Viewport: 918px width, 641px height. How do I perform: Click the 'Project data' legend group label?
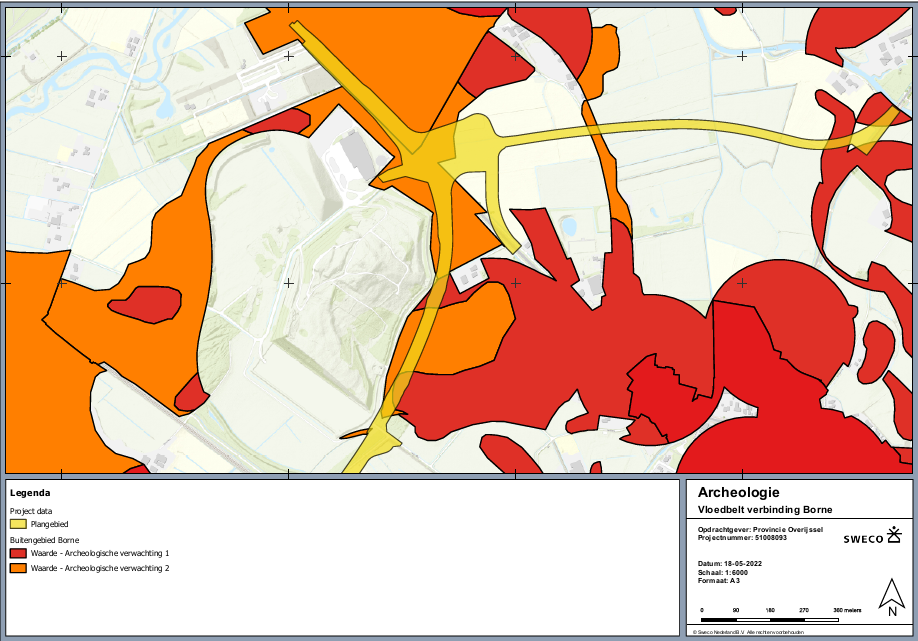coord(31,511)
